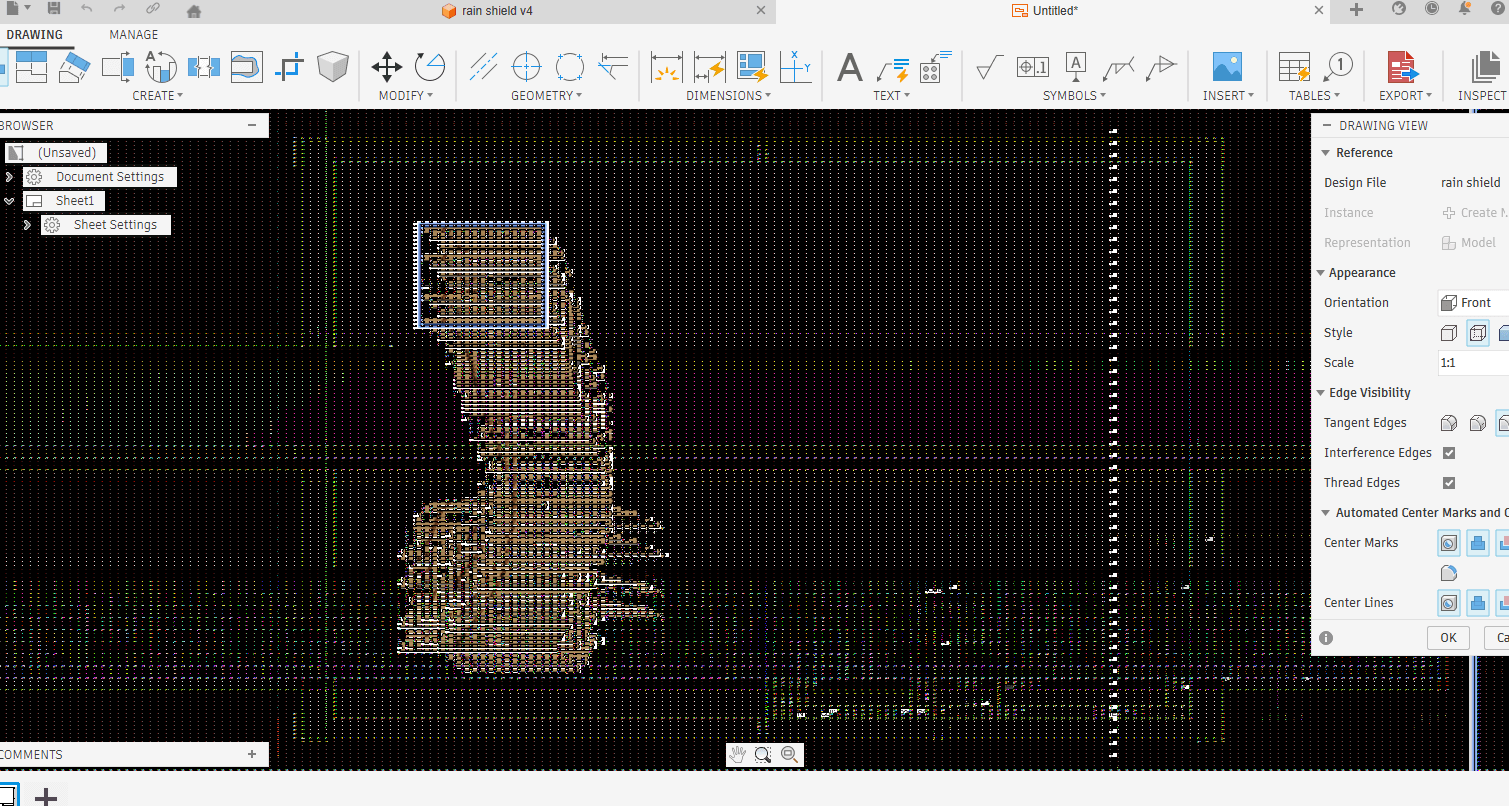Add a balloon annotation
The image size is (1509, 806).
[1338, 68]
